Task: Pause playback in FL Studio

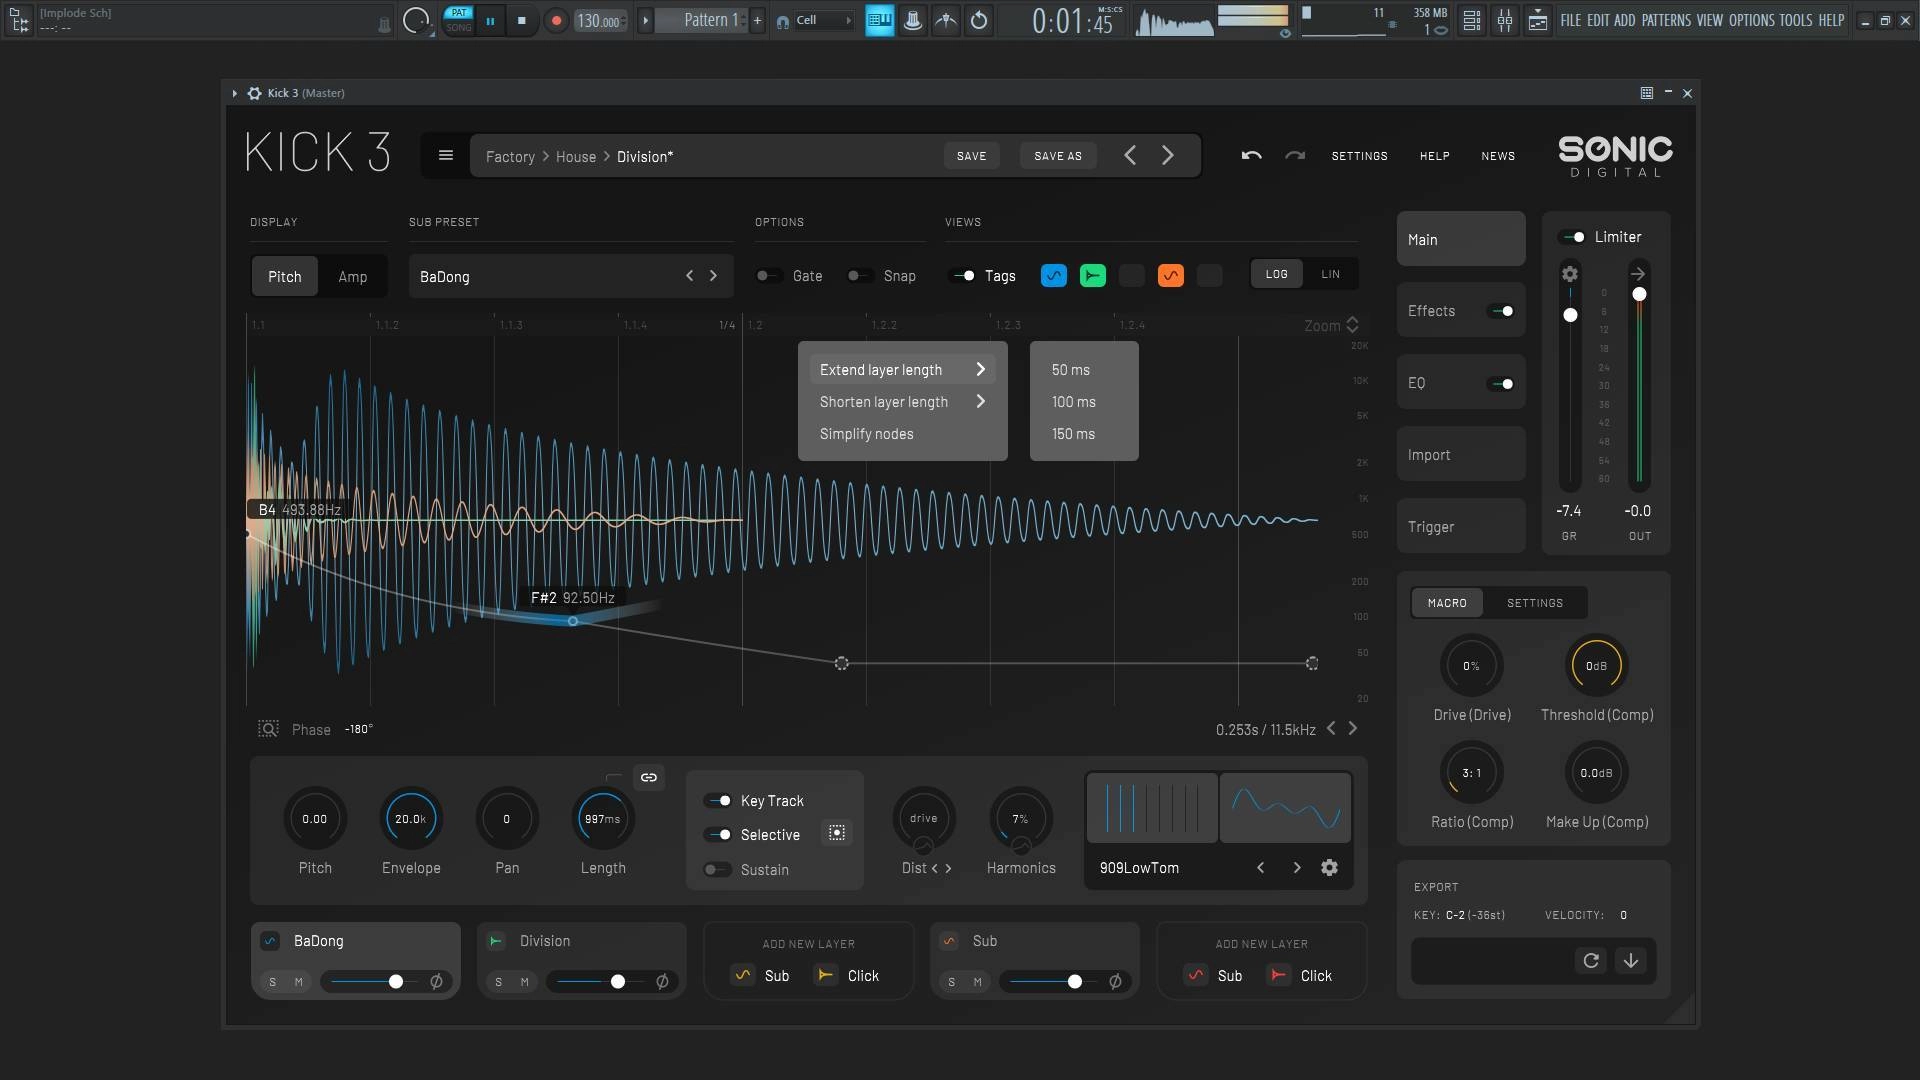Action: (490, 20)
